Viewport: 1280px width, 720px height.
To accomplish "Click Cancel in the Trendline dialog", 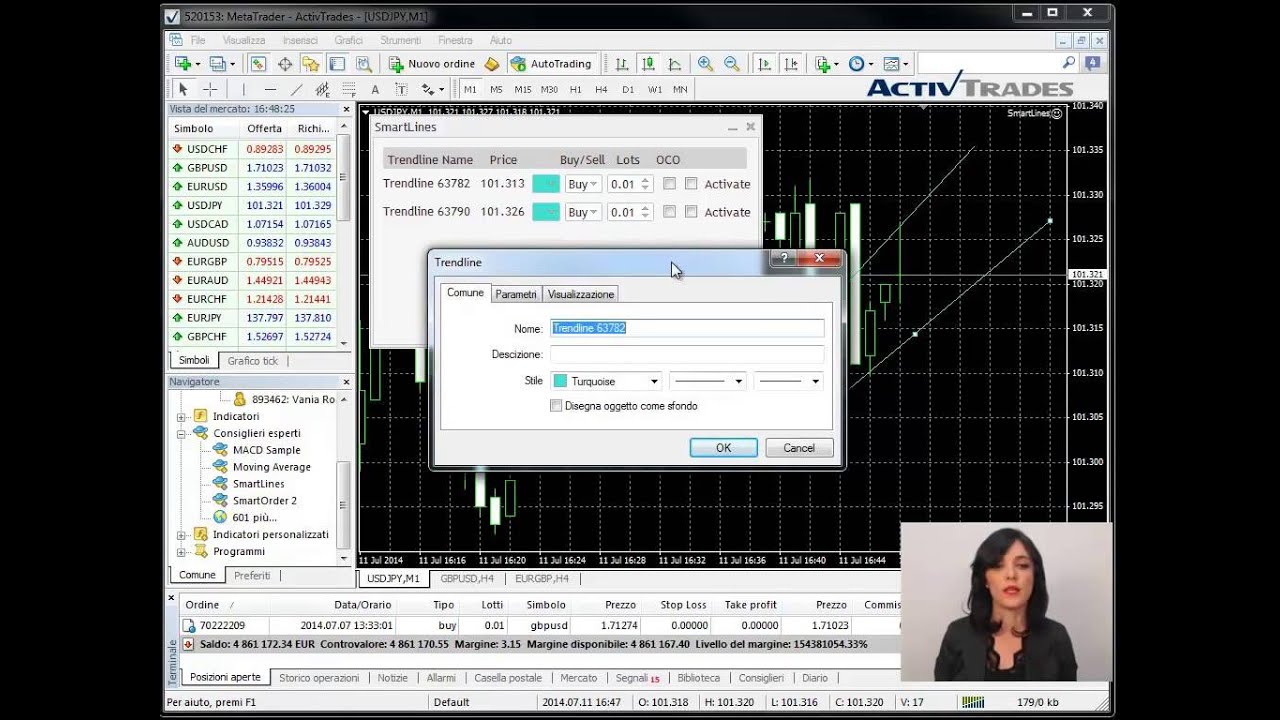I will (x=799, y=448).
